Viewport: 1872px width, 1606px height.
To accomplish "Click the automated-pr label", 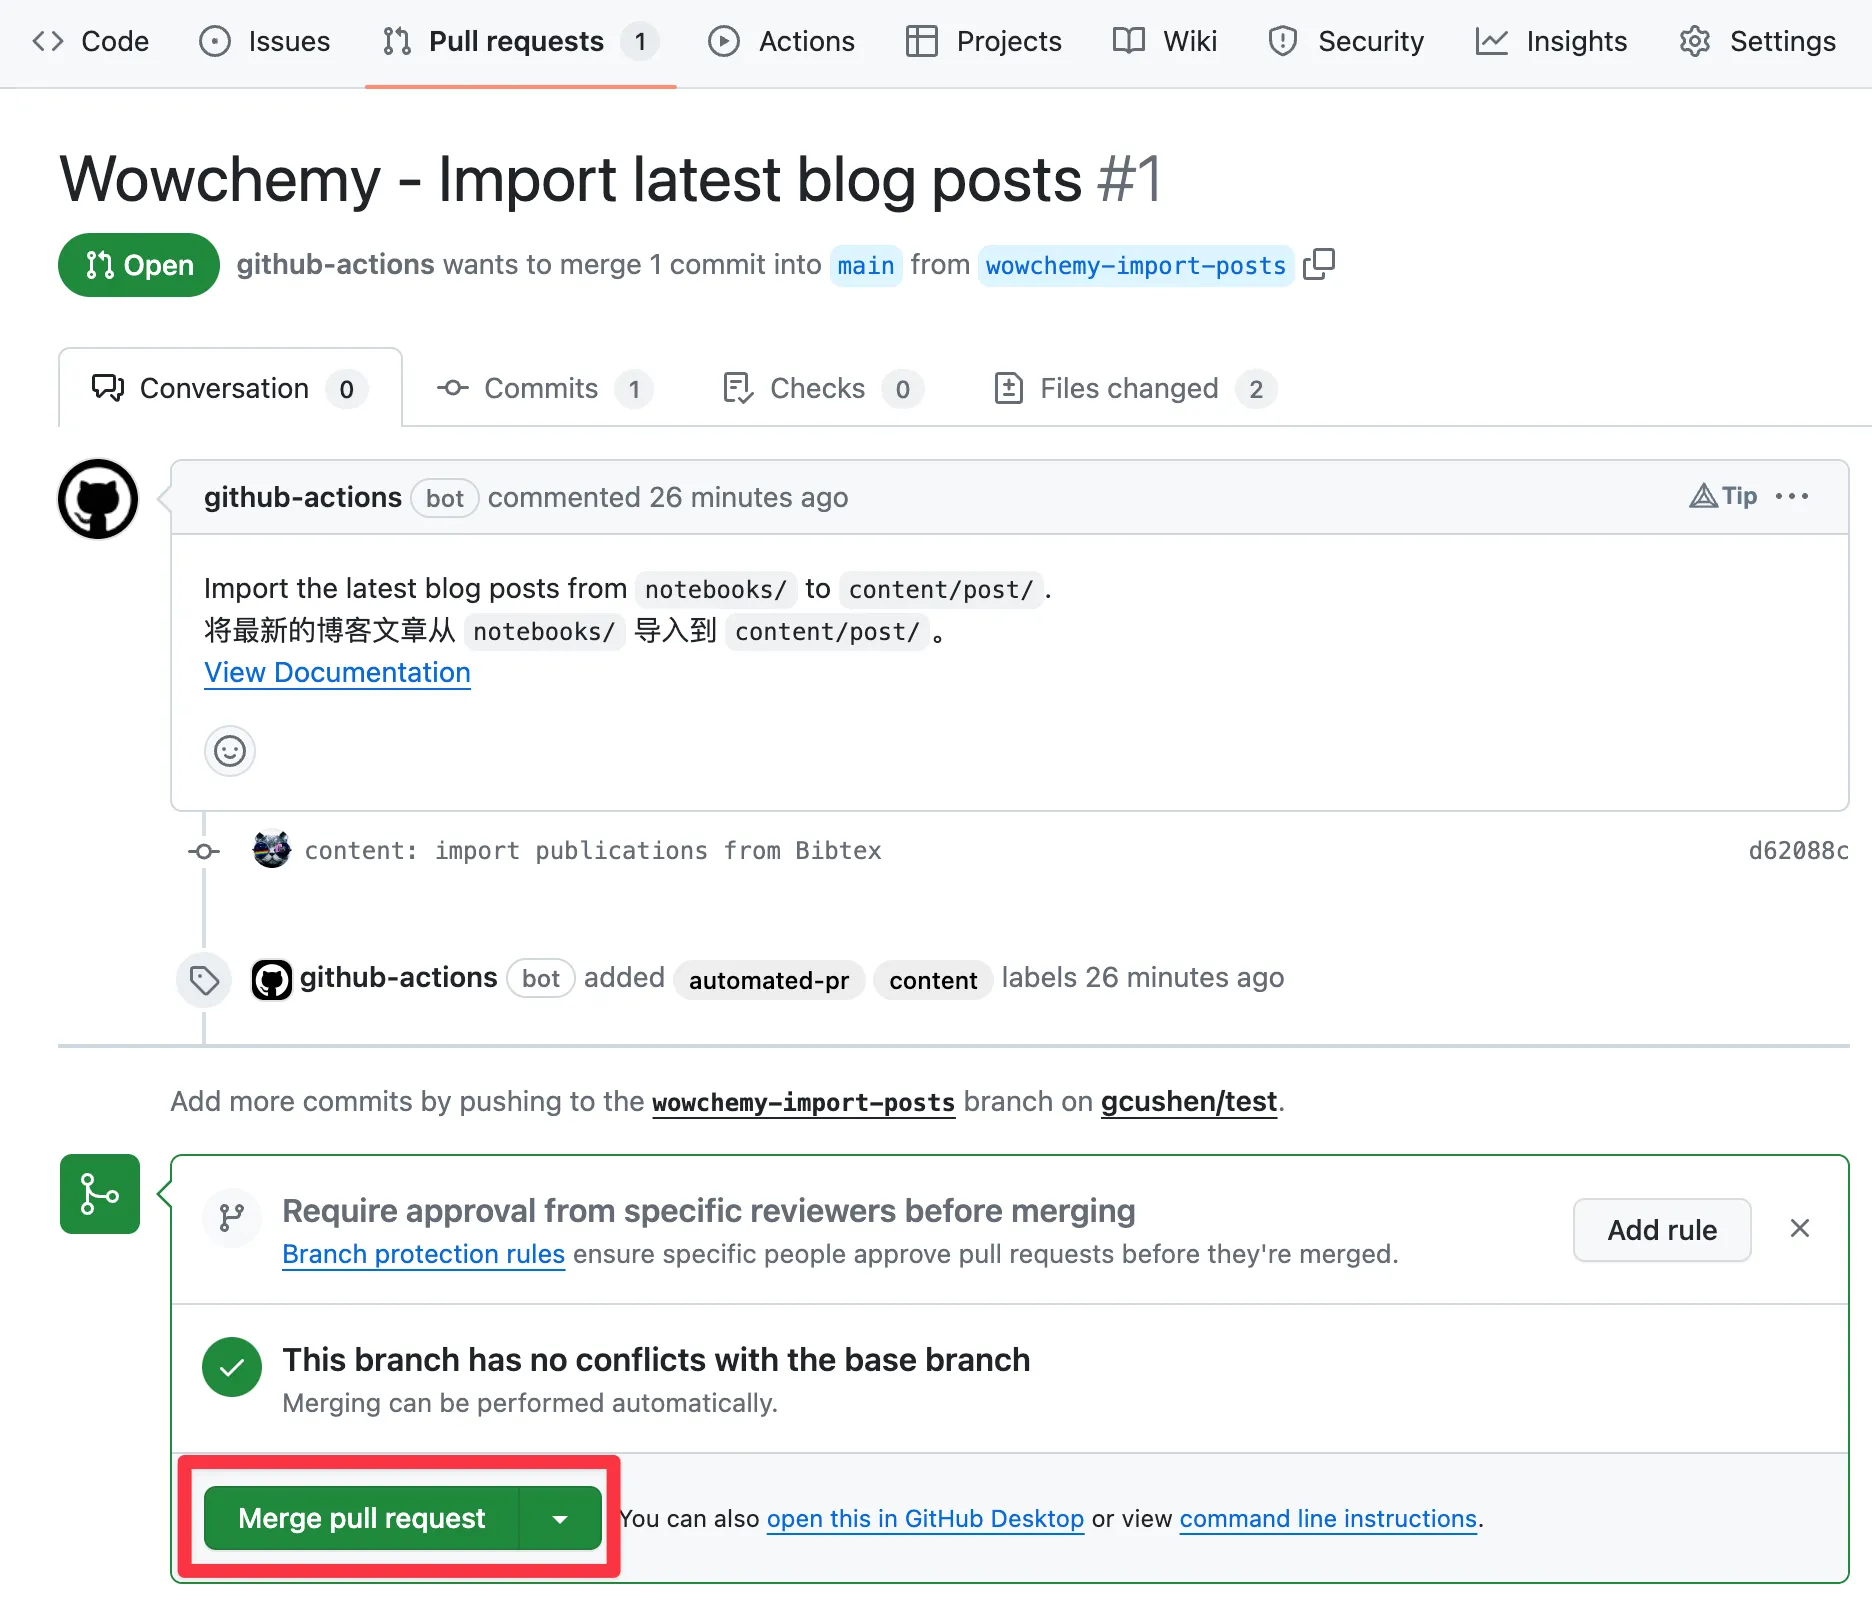I will click(768, 980).
